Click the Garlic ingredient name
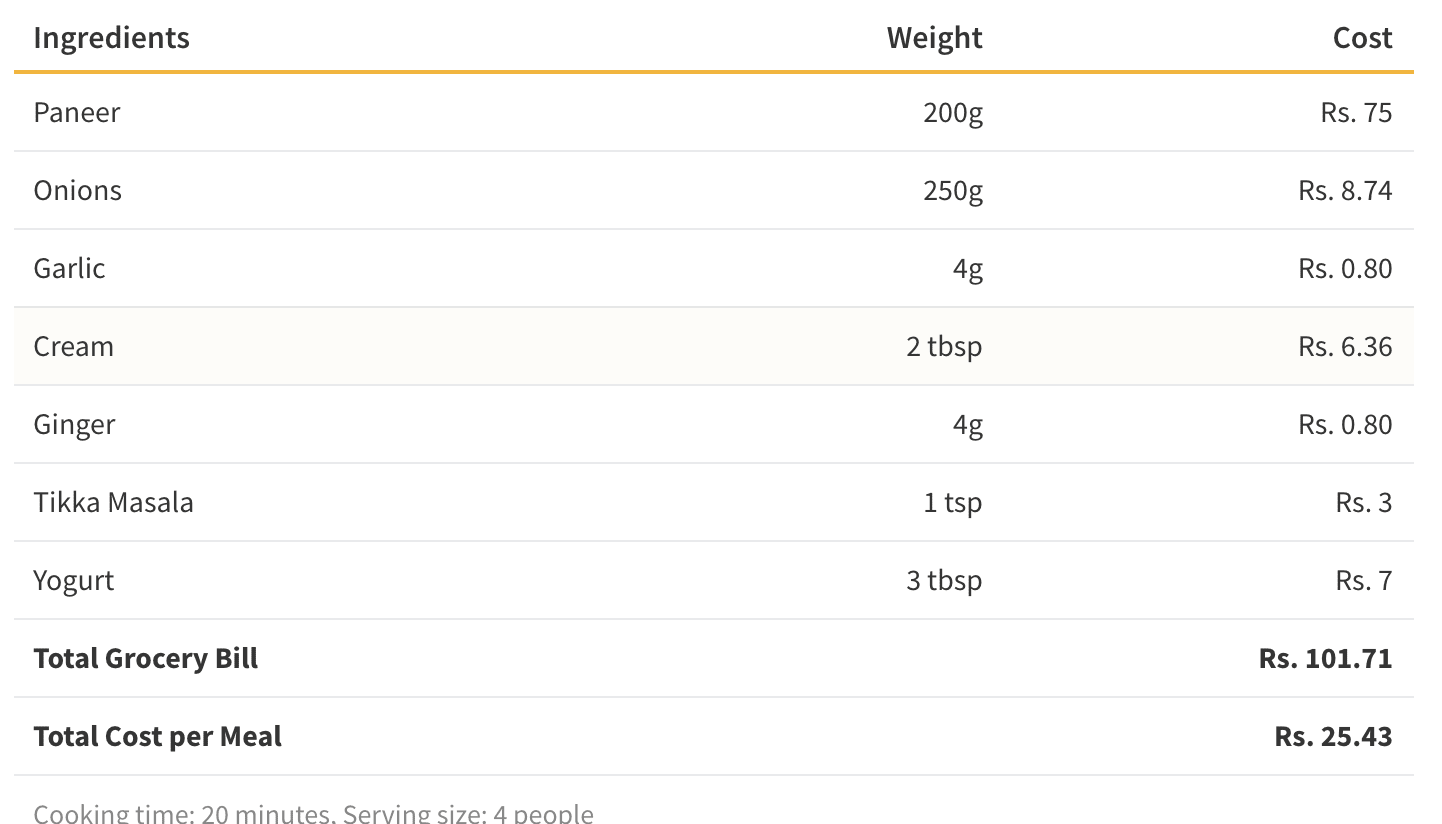Viewport: 1442px width, 824px height. tap(69, 268)
